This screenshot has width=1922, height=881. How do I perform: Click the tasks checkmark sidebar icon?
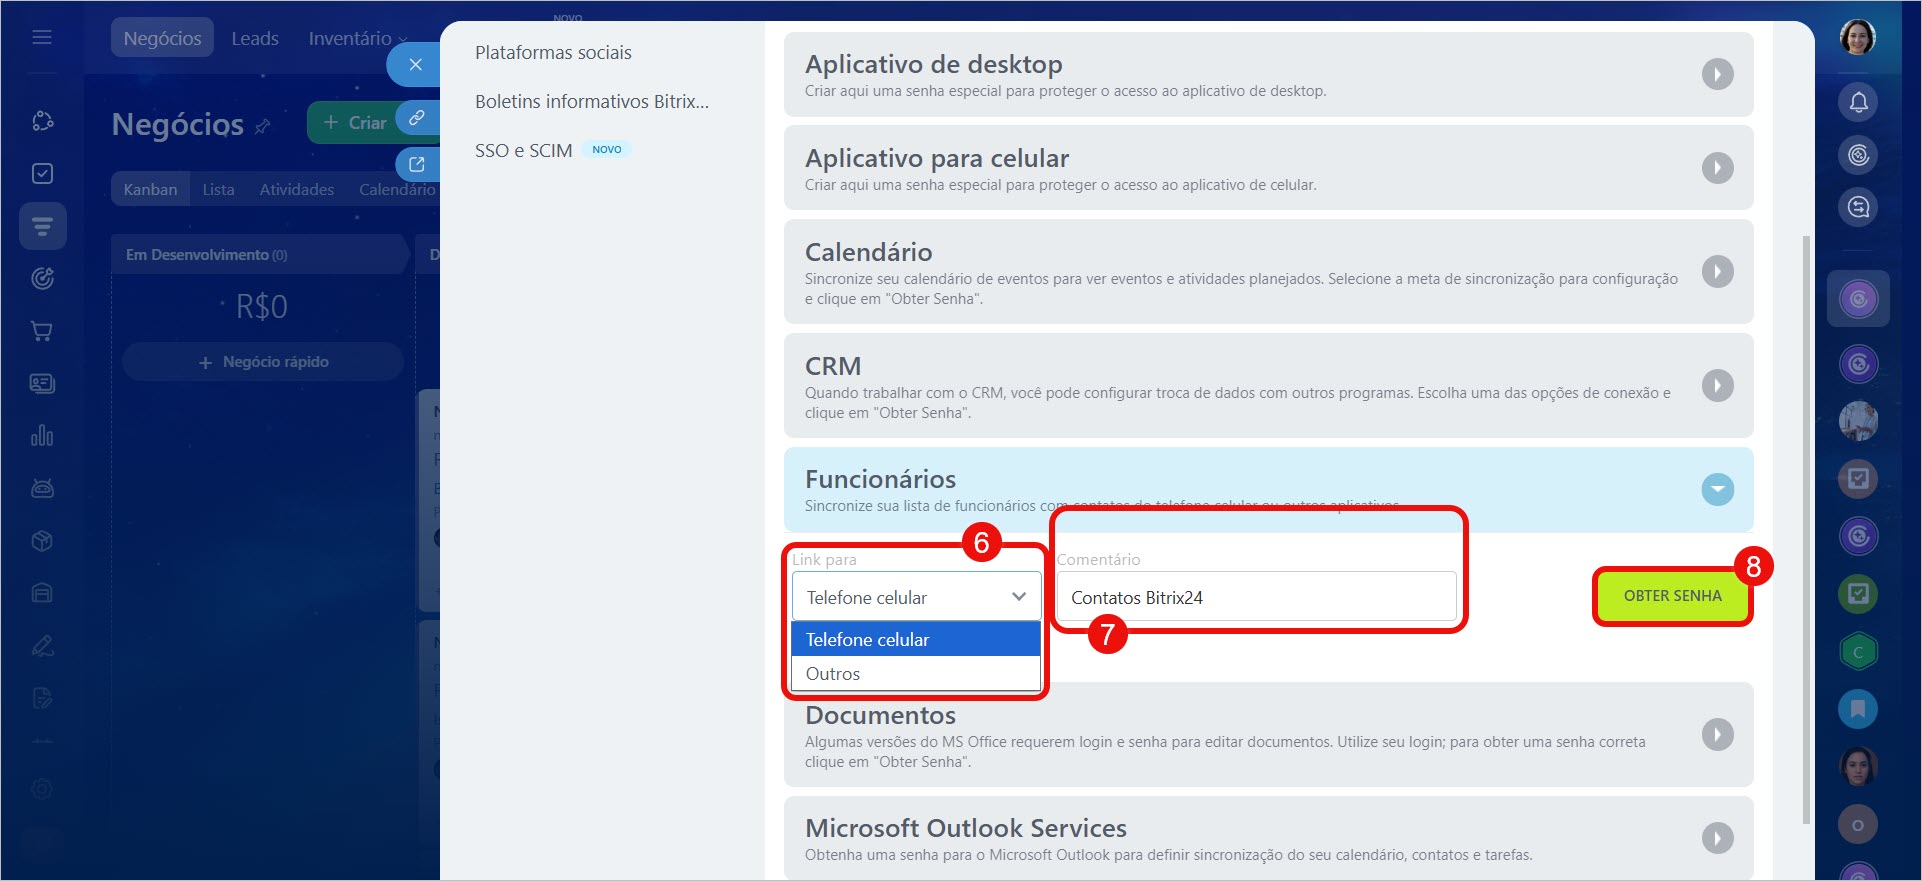tap(42, 174)
